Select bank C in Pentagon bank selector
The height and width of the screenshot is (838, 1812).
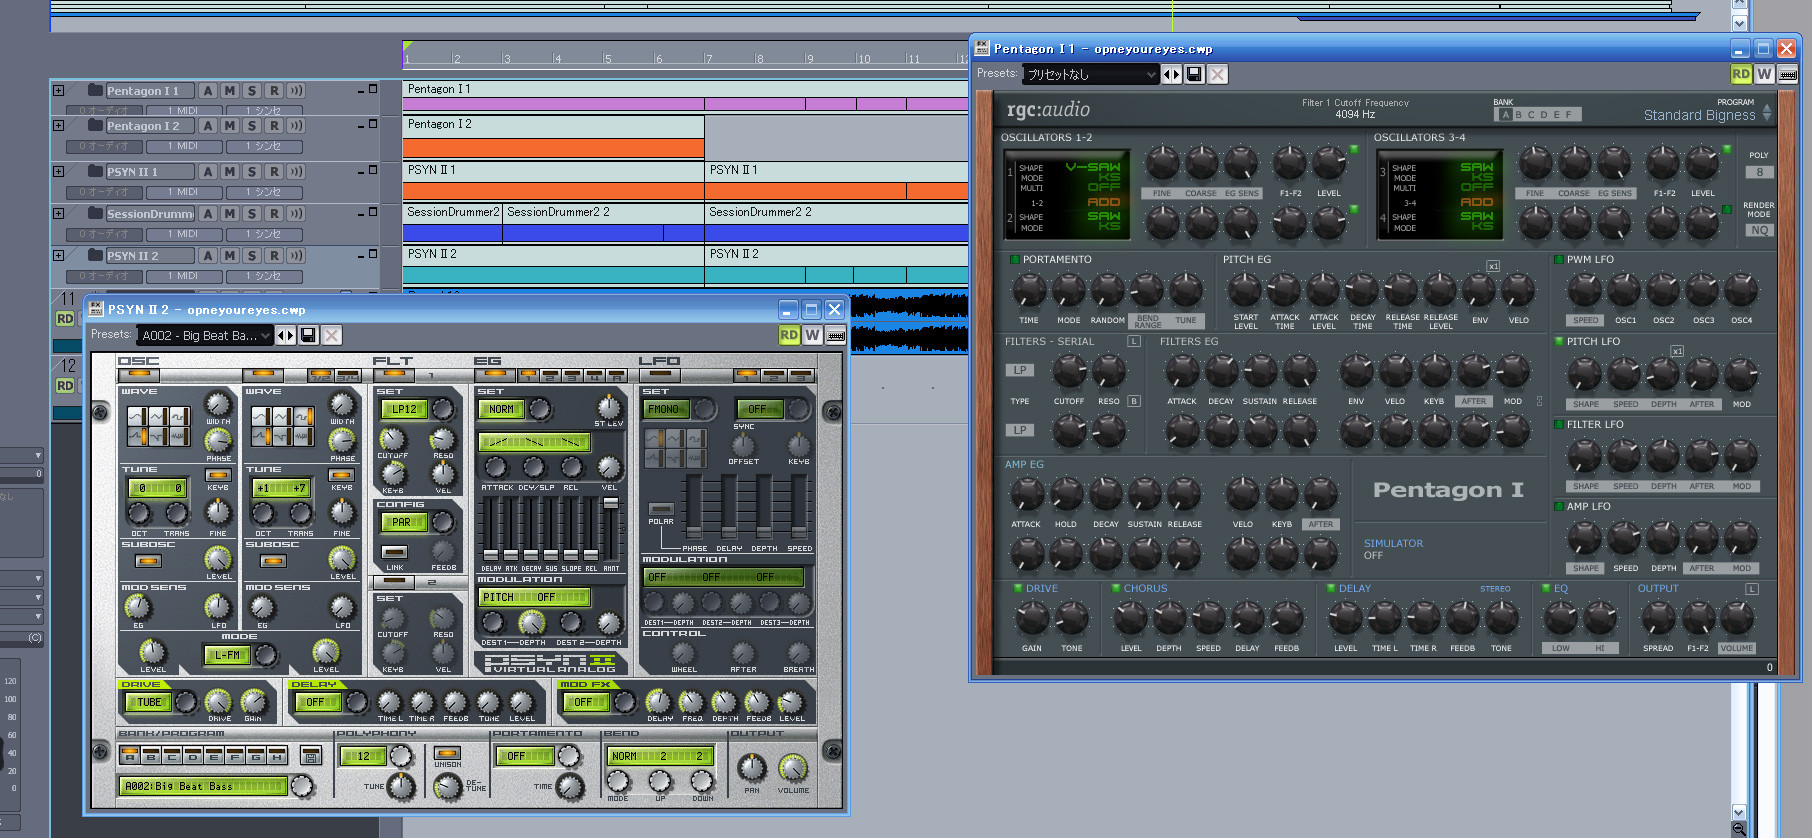[x=1531, y=115]
